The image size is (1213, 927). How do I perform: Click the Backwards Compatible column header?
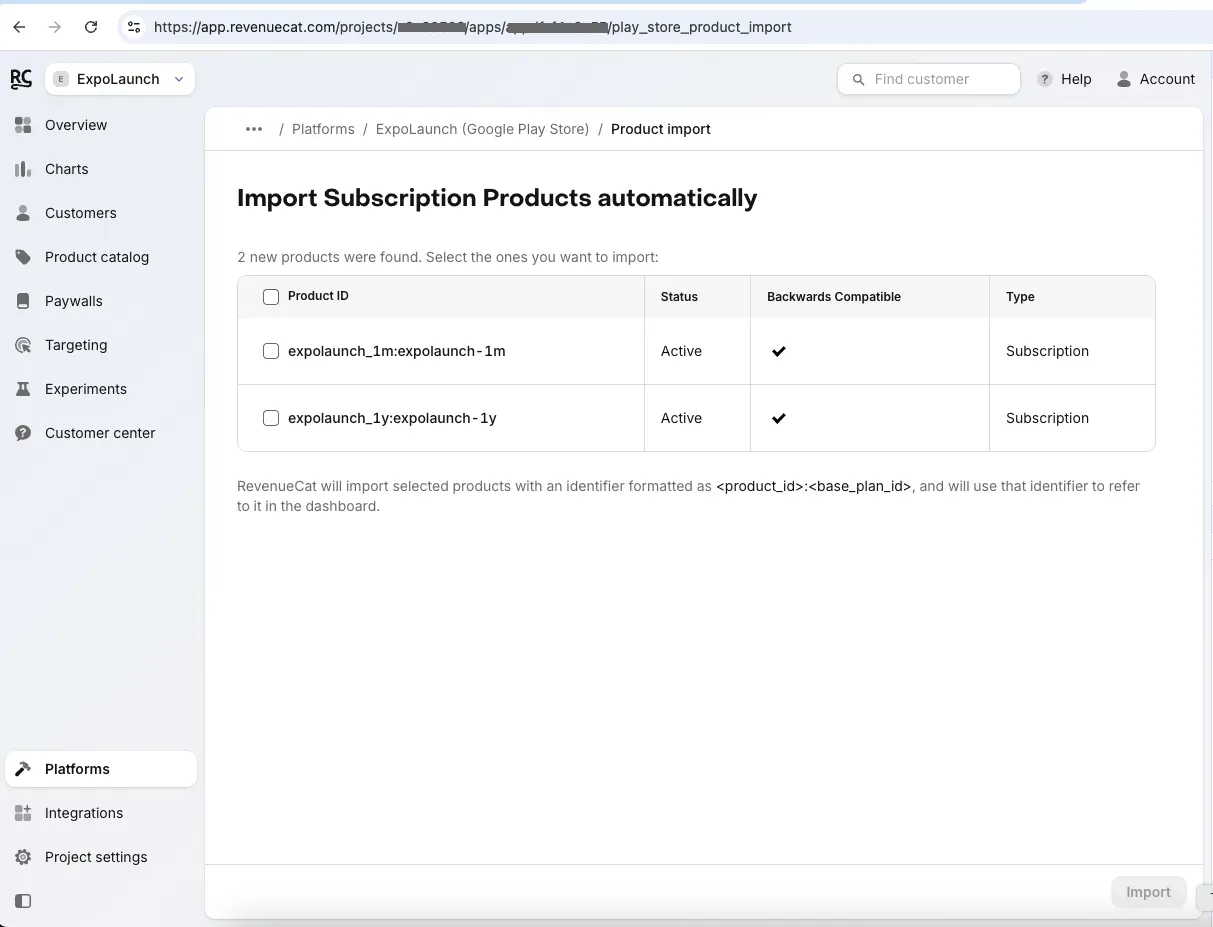(x=834, y=297)
